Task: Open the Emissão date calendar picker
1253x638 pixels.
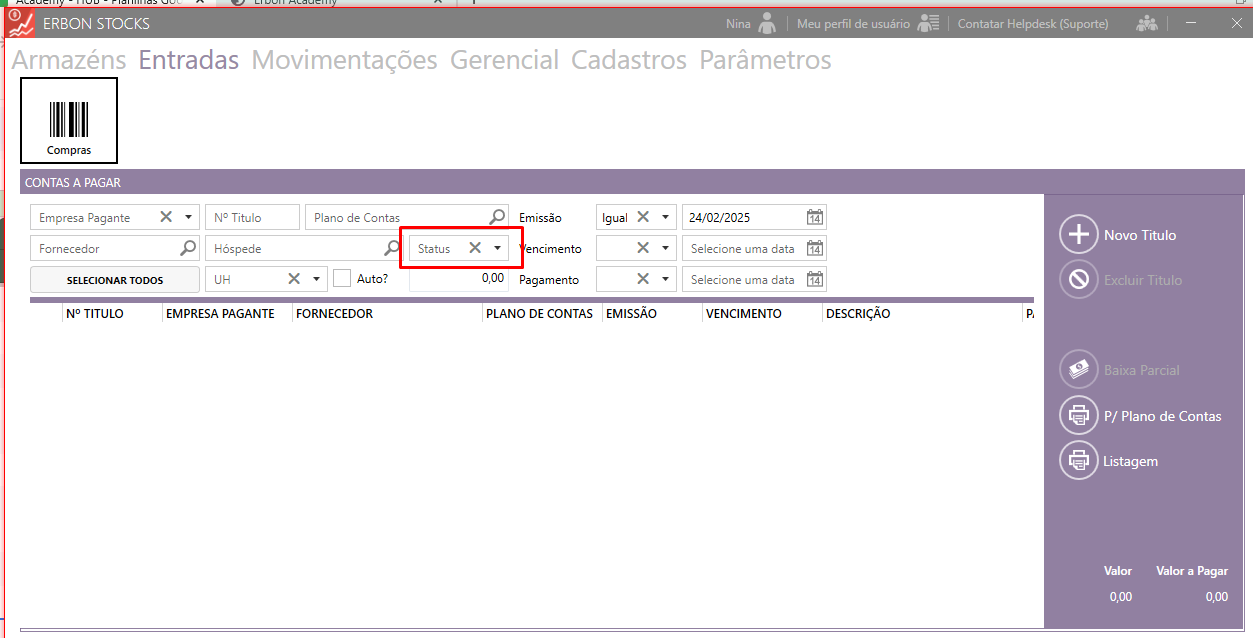Action: coord(814,218)
